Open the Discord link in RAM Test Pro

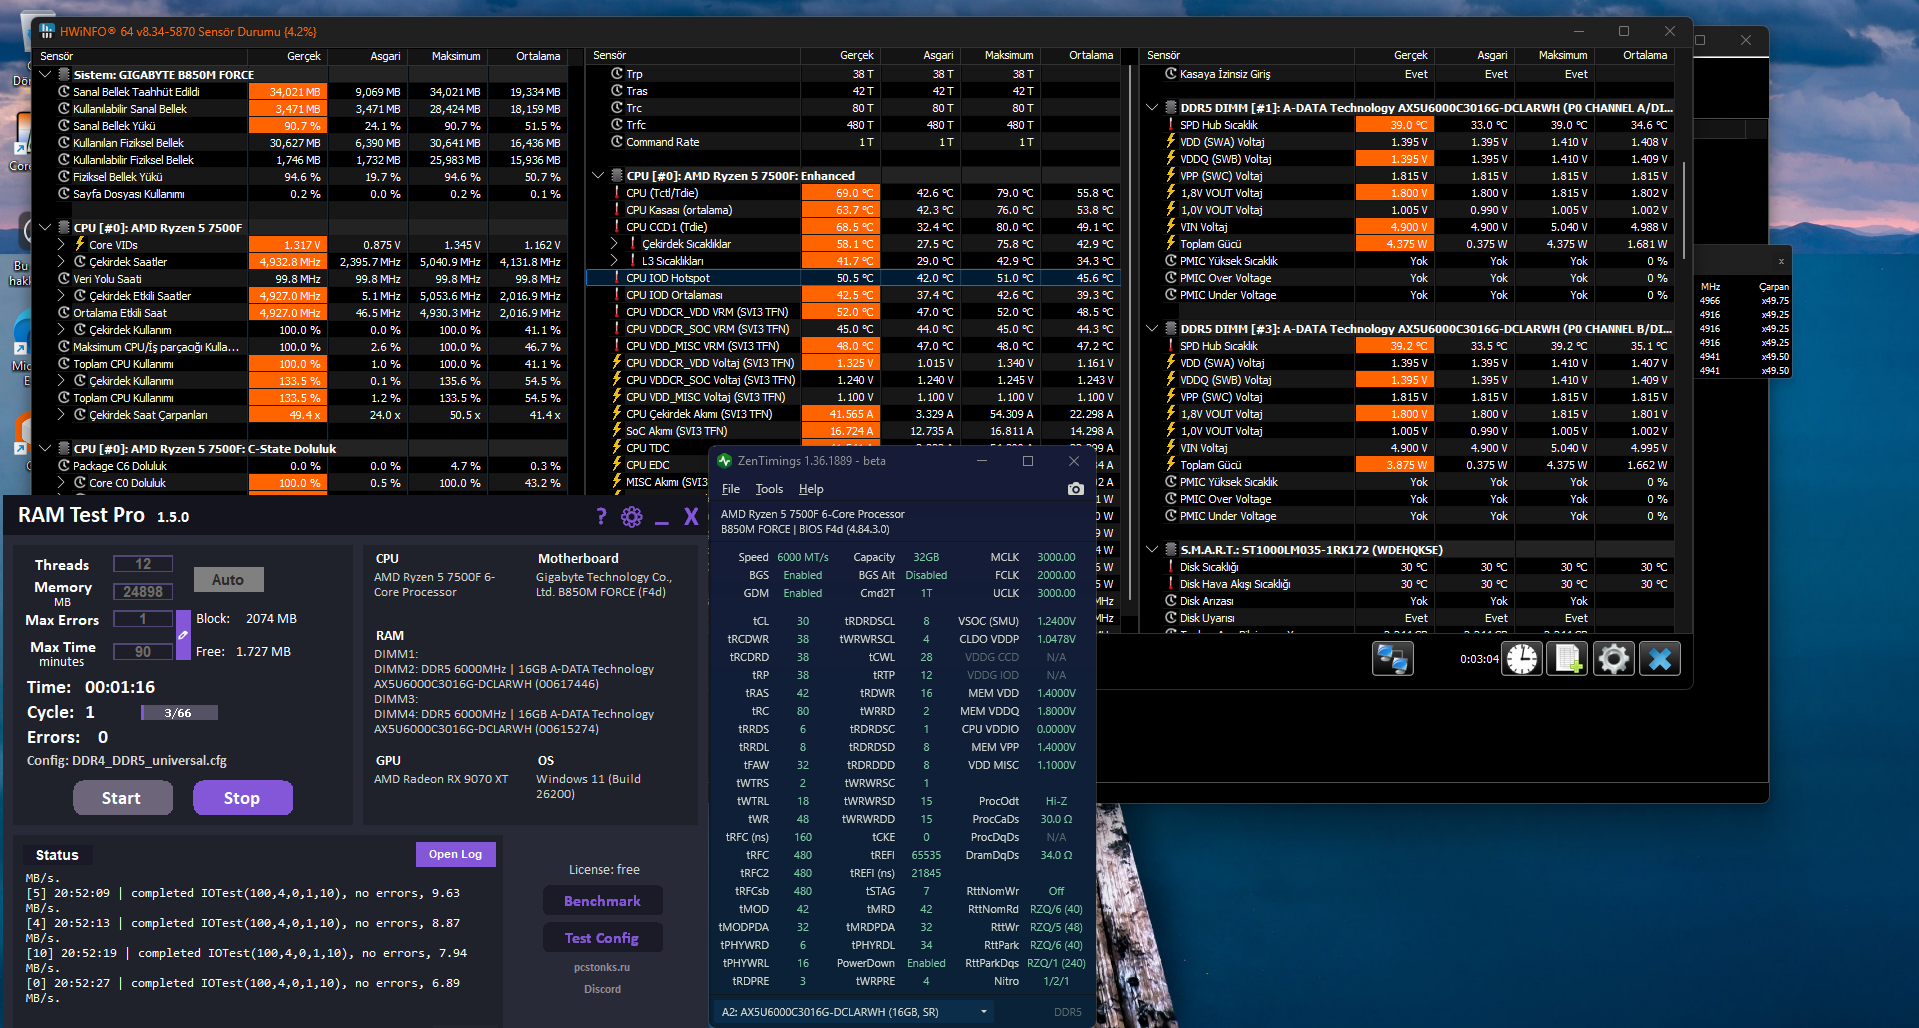coord(602,989)
